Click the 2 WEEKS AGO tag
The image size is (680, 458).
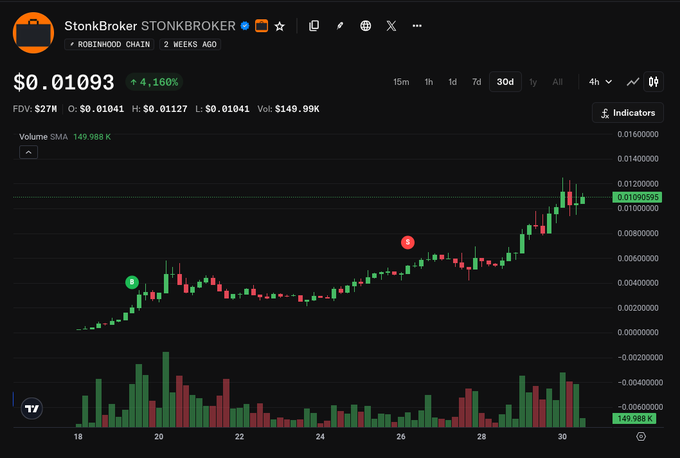point(190,44)
